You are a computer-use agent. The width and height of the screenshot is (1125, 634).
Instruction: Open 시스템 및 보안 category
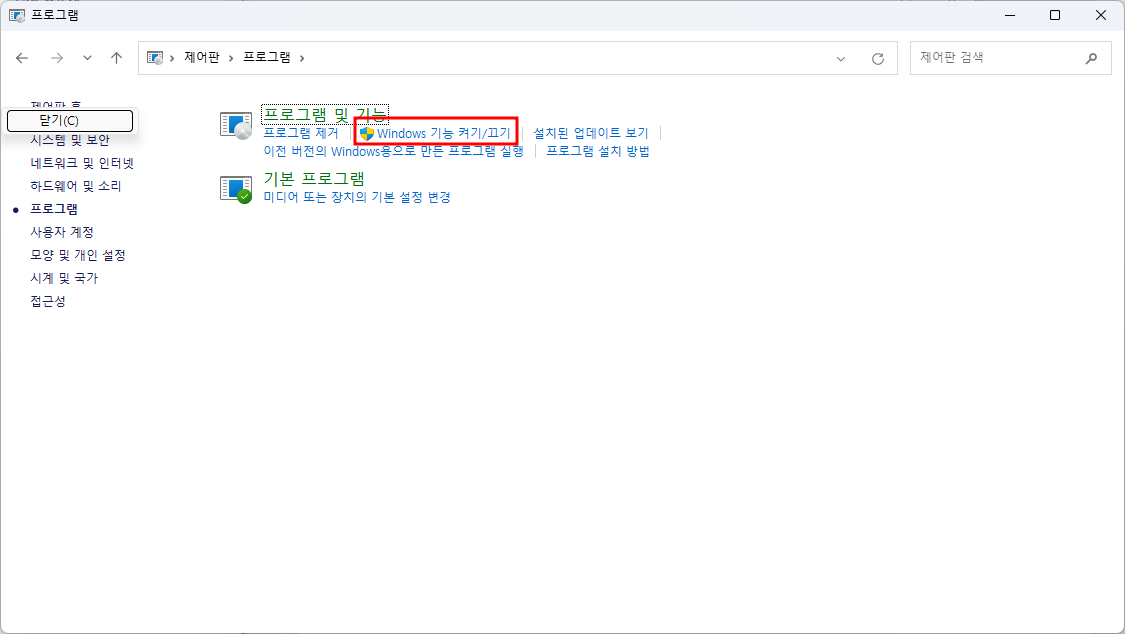tap(70, 141)
